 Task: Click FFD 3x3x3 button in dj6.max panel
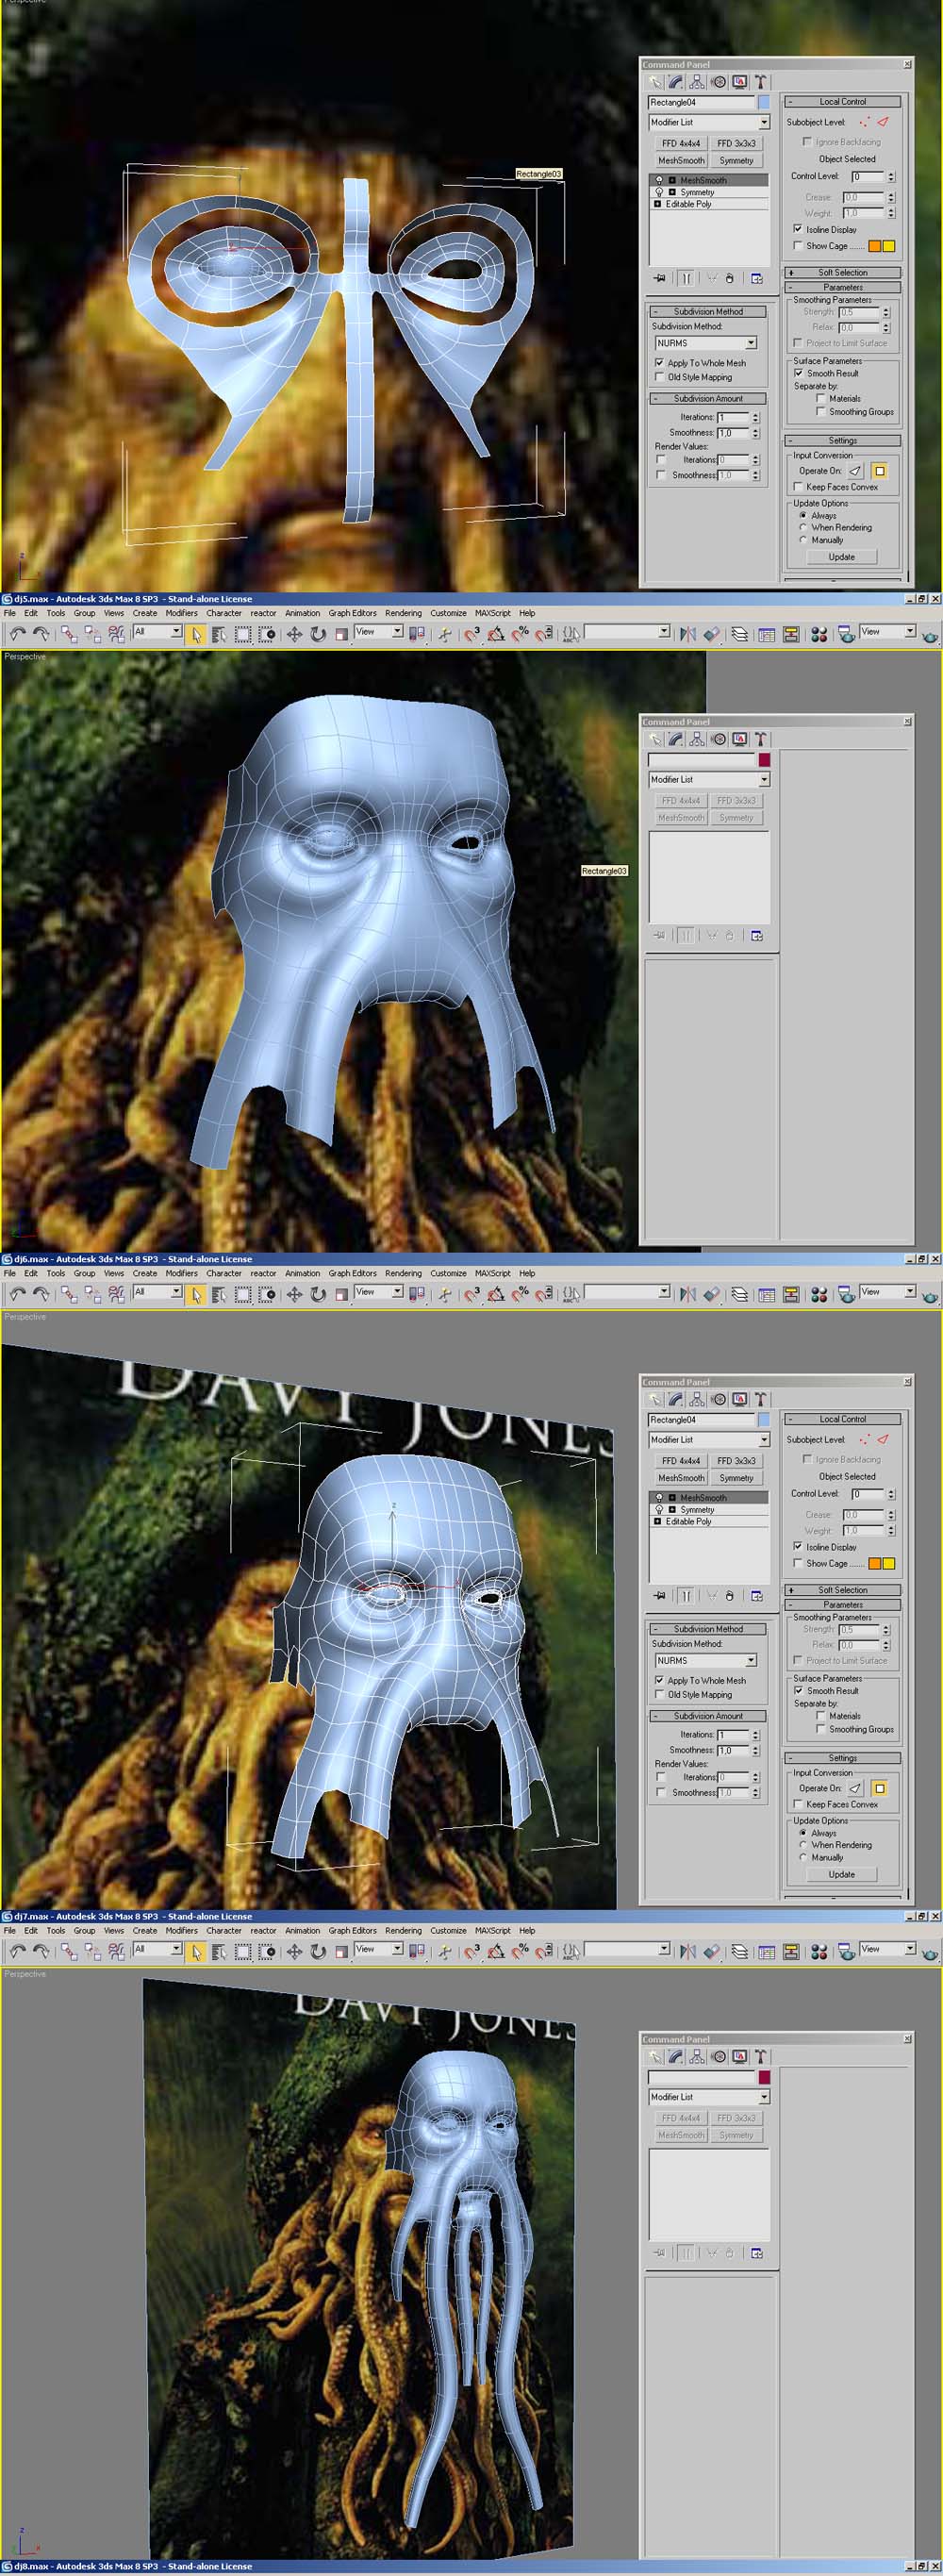736,1460
